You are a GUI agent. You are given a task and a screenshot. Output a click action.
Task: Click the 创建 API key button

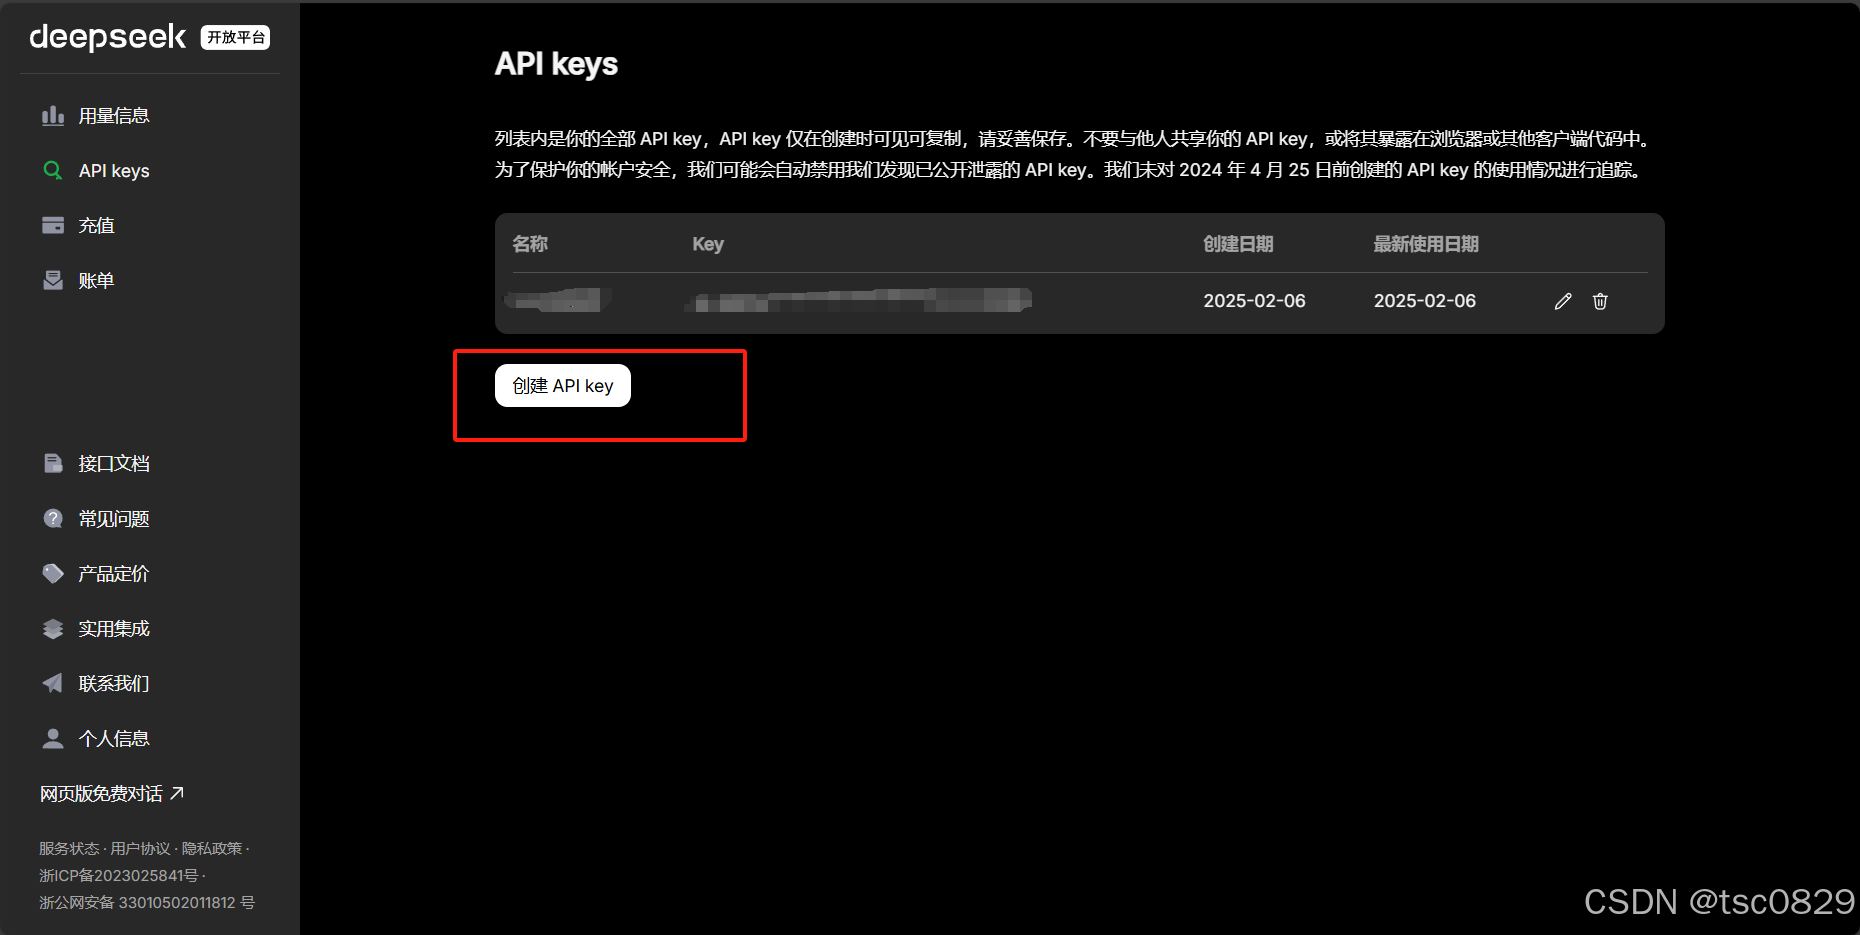563,386
